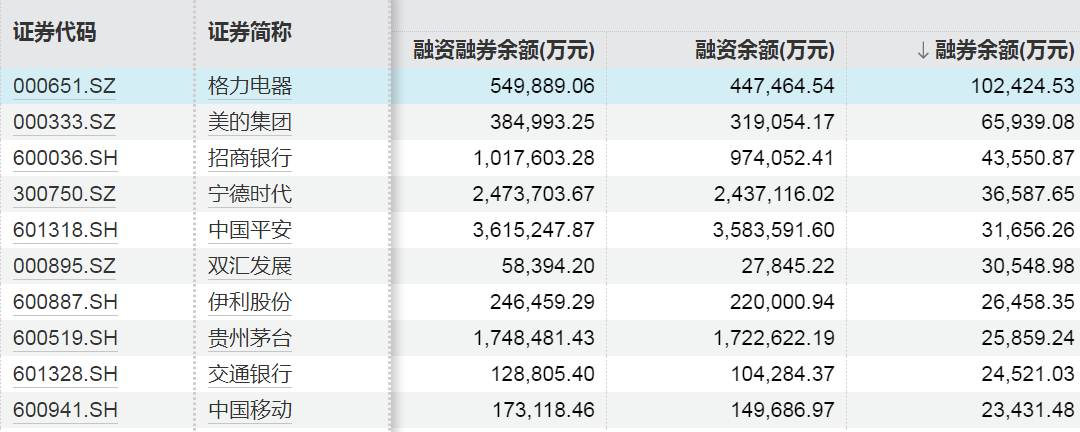Sort by 融券余额(万元) column header
Image resolution: width=1080 pixels, height=432 pixels.
(x=1004, y=50)
